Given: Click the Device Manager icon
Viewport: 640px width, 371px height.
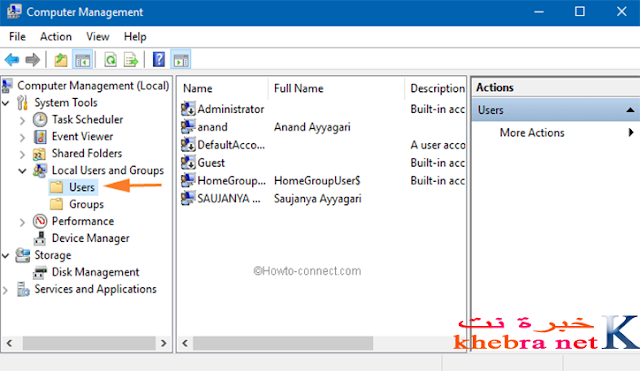Looking at the screenshot, I should pos(40,238).
